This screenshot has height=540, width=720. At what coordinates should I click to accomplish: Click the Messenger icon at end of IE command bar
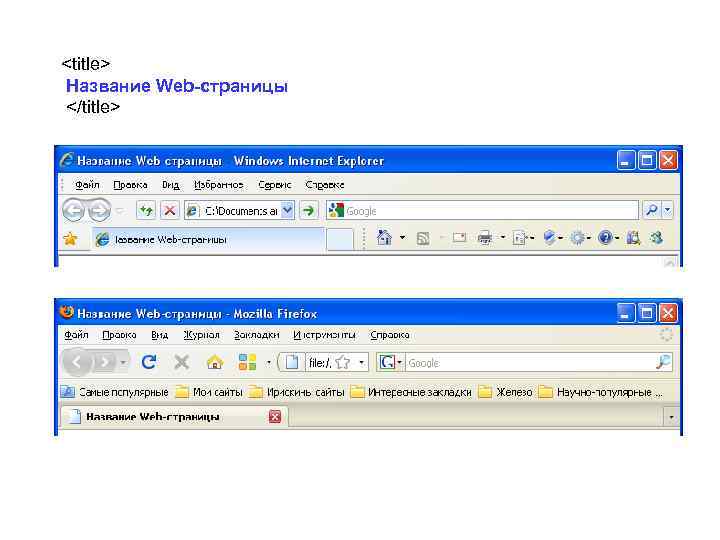coord(657,237)
